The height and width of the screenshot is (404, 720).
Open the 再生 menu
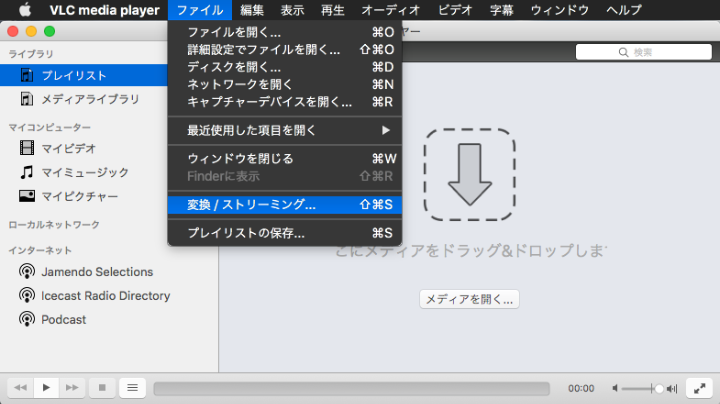click(333, 10)
